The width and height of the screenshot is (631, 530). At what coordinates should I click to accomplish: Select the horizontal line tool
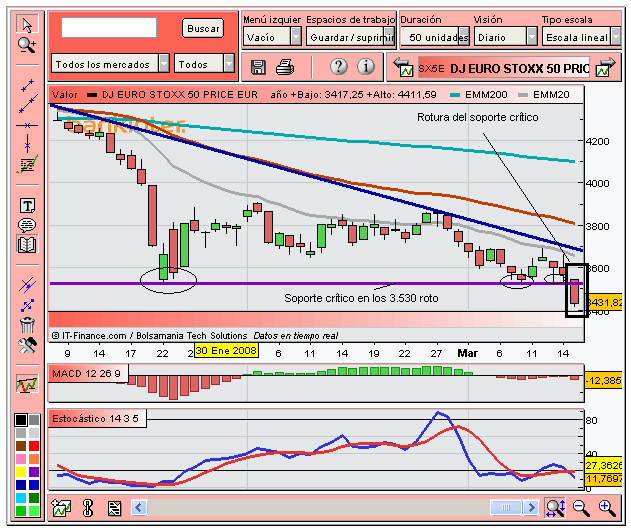[27, 126]
